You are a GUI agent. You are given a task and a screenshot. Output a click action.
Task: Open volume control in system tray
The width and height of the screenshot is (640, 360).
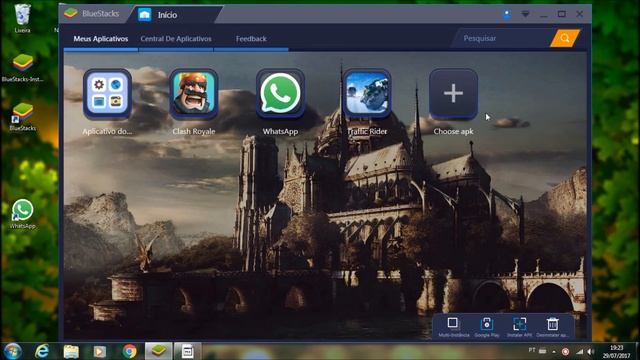tap(590, 351)
